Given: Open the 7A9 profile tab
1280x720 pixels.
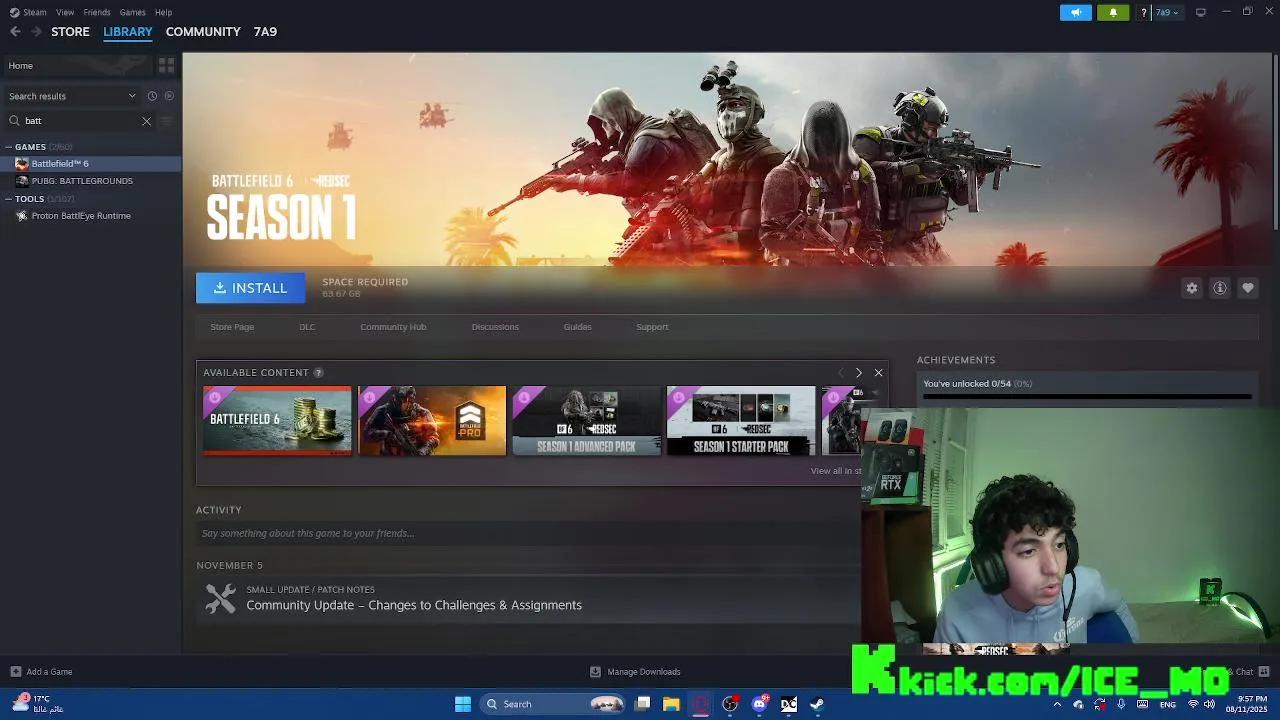Looking at the screenshot, I should pos(265,32).
